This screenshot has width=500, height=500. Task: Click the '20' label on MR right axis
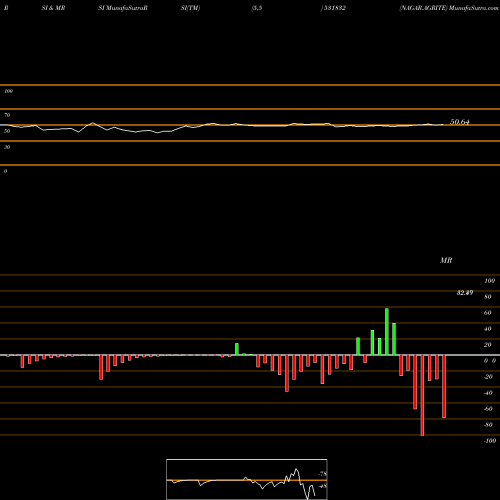click(x=488, y=345)
